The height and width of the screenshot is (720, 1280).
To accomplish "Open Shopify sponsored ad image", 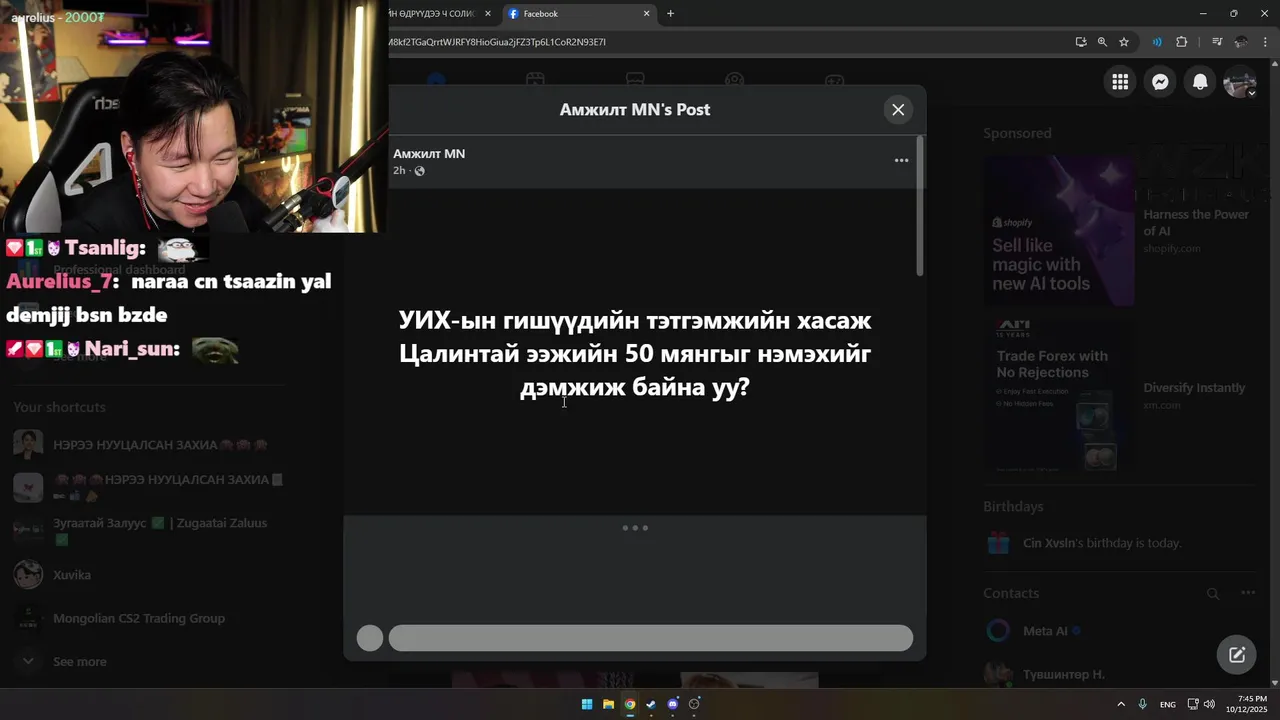I will 1059,230.
